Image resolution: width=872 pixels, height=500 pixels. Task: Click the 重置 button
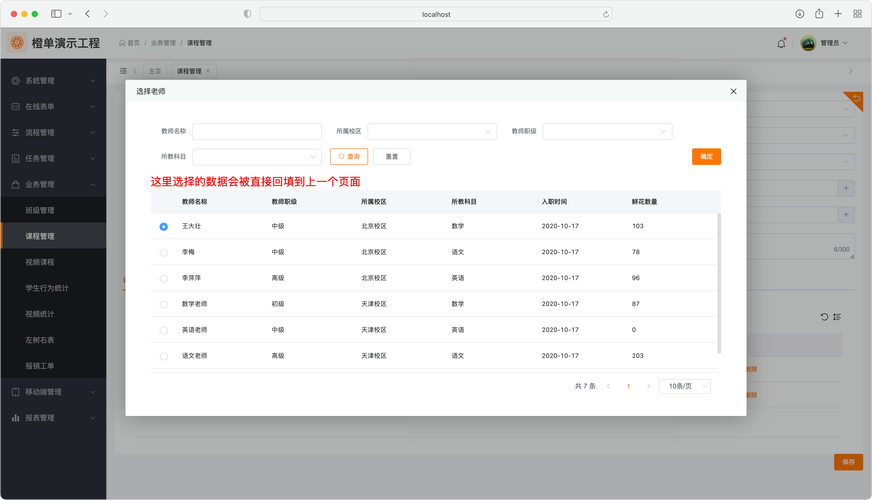pos(392,157)
